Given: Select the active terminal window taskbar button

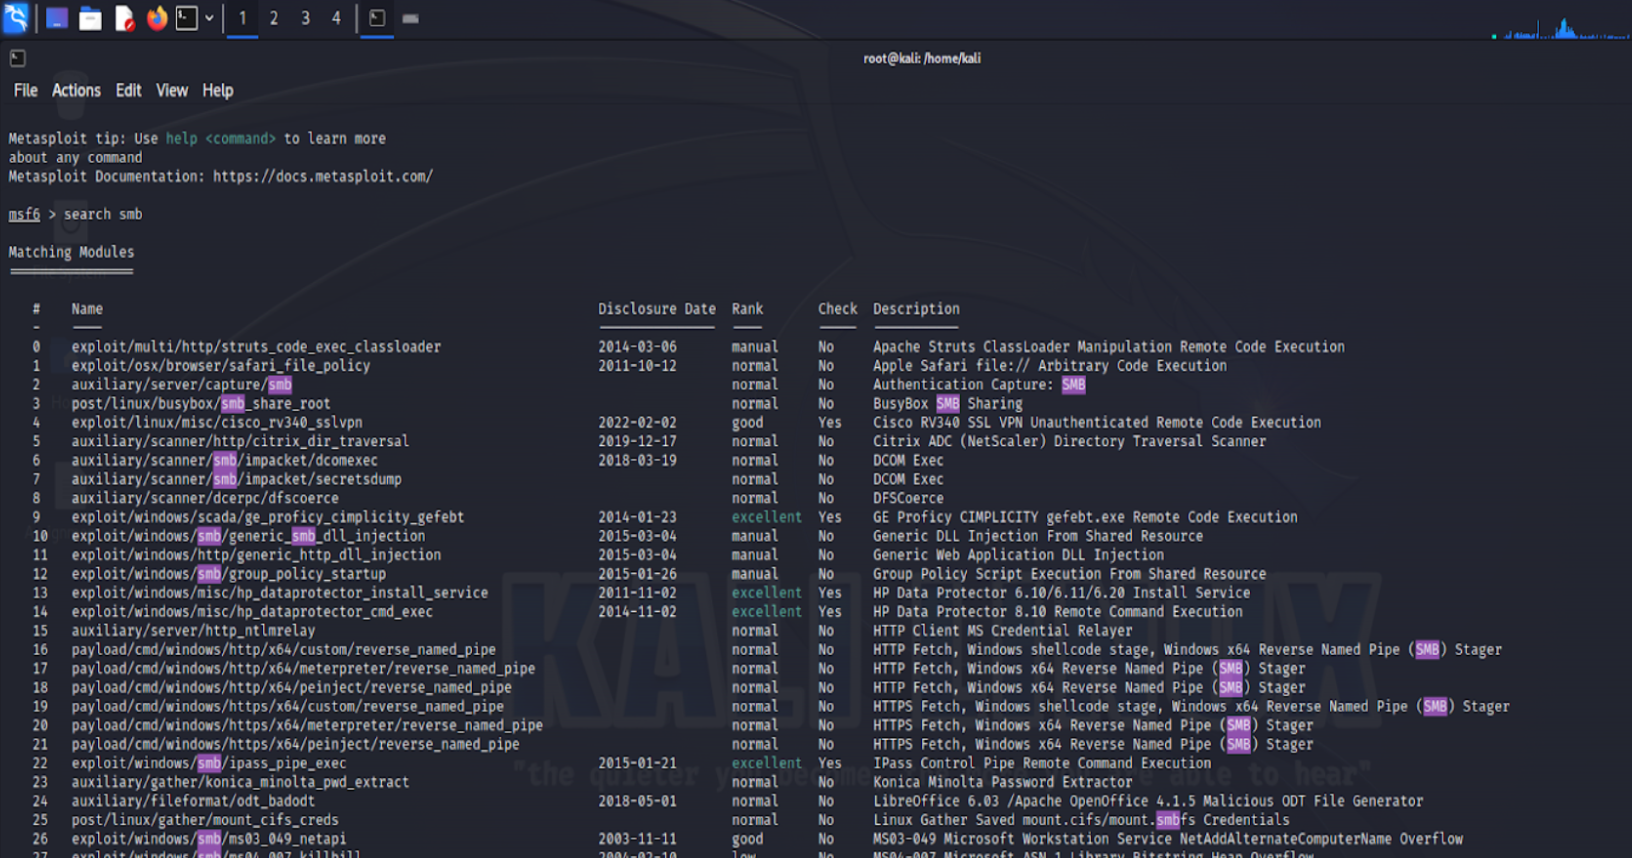Looking at the screenshot, I should 377,18.
